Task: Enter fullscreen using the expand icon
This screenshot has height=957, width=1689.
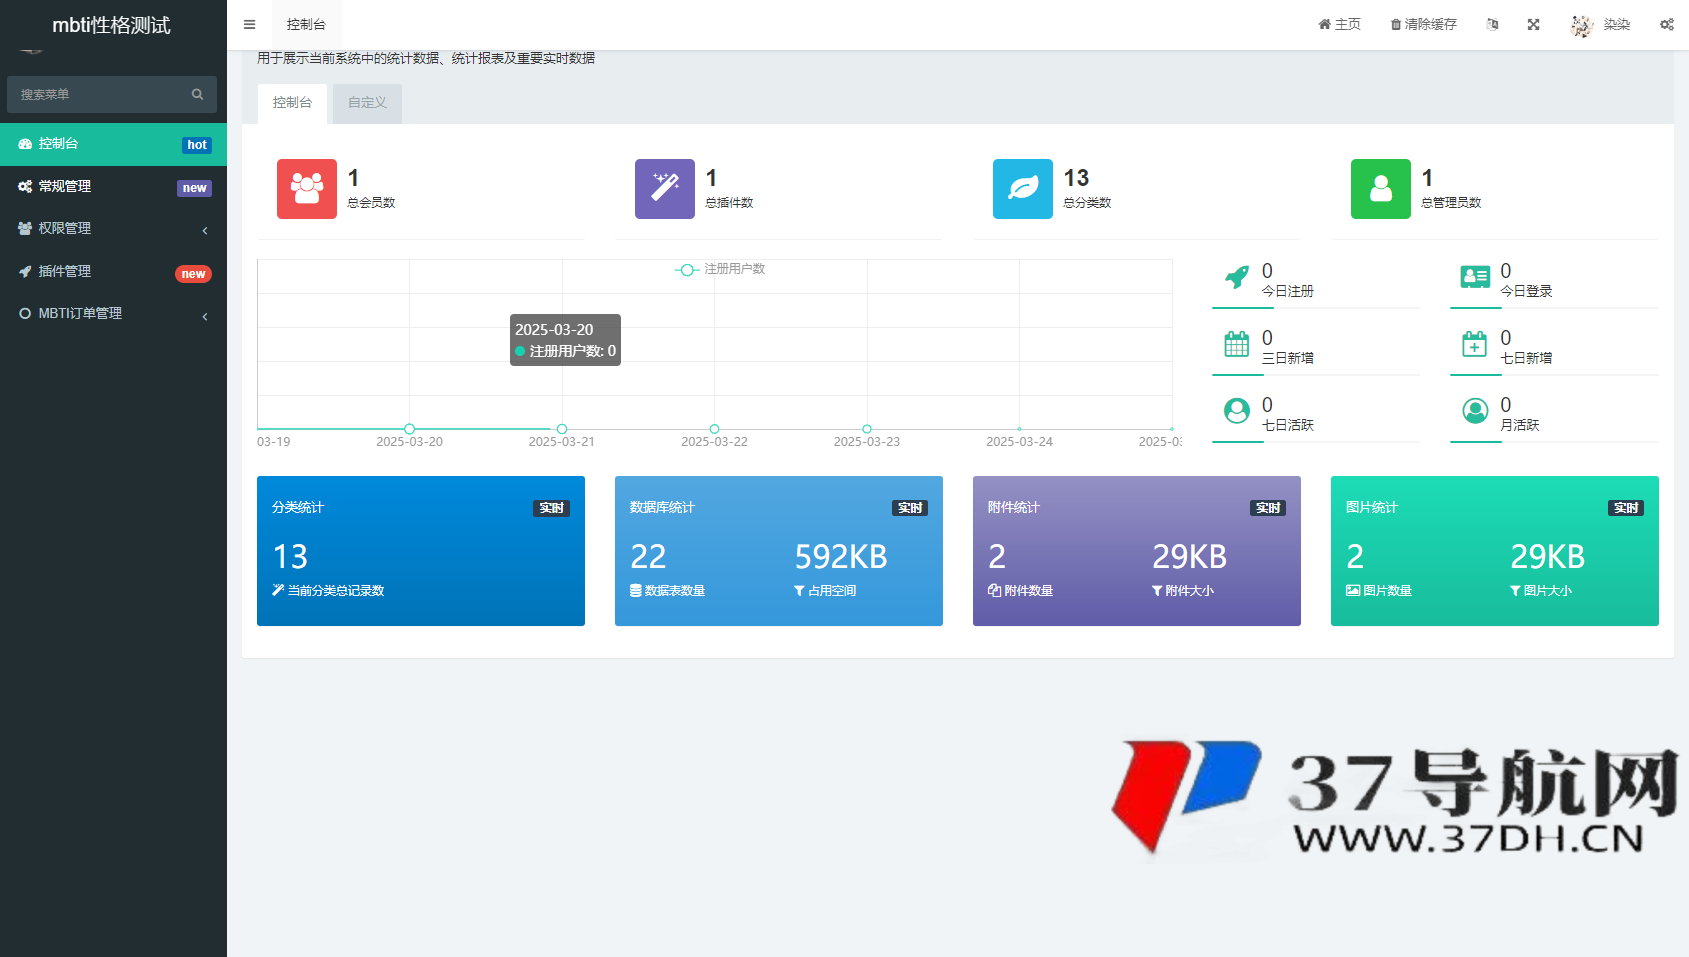Action: [x=1533, y=25]
